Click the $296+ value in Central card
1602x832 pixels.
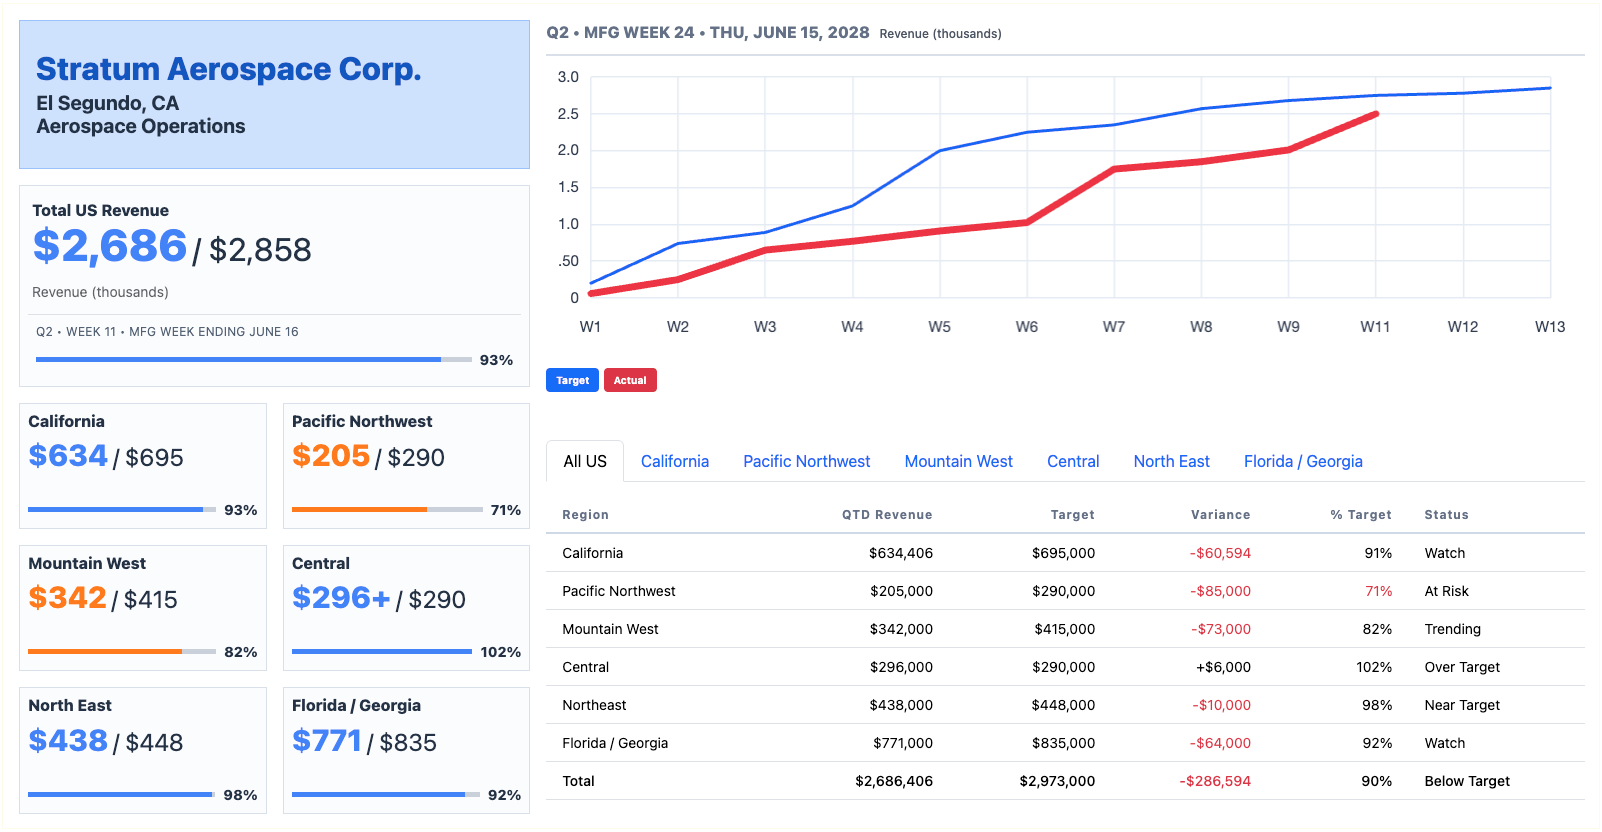pos(341,598)
